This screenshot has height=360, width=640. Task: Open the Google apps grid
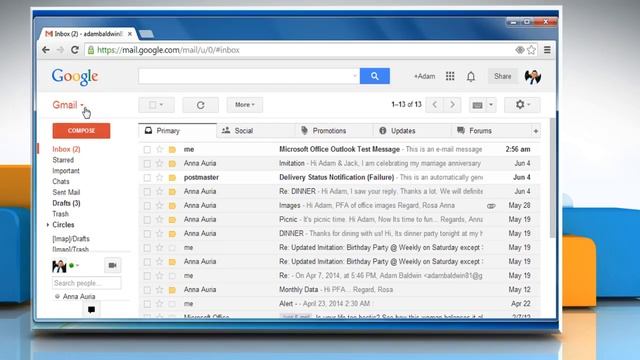tap(450, 76)
